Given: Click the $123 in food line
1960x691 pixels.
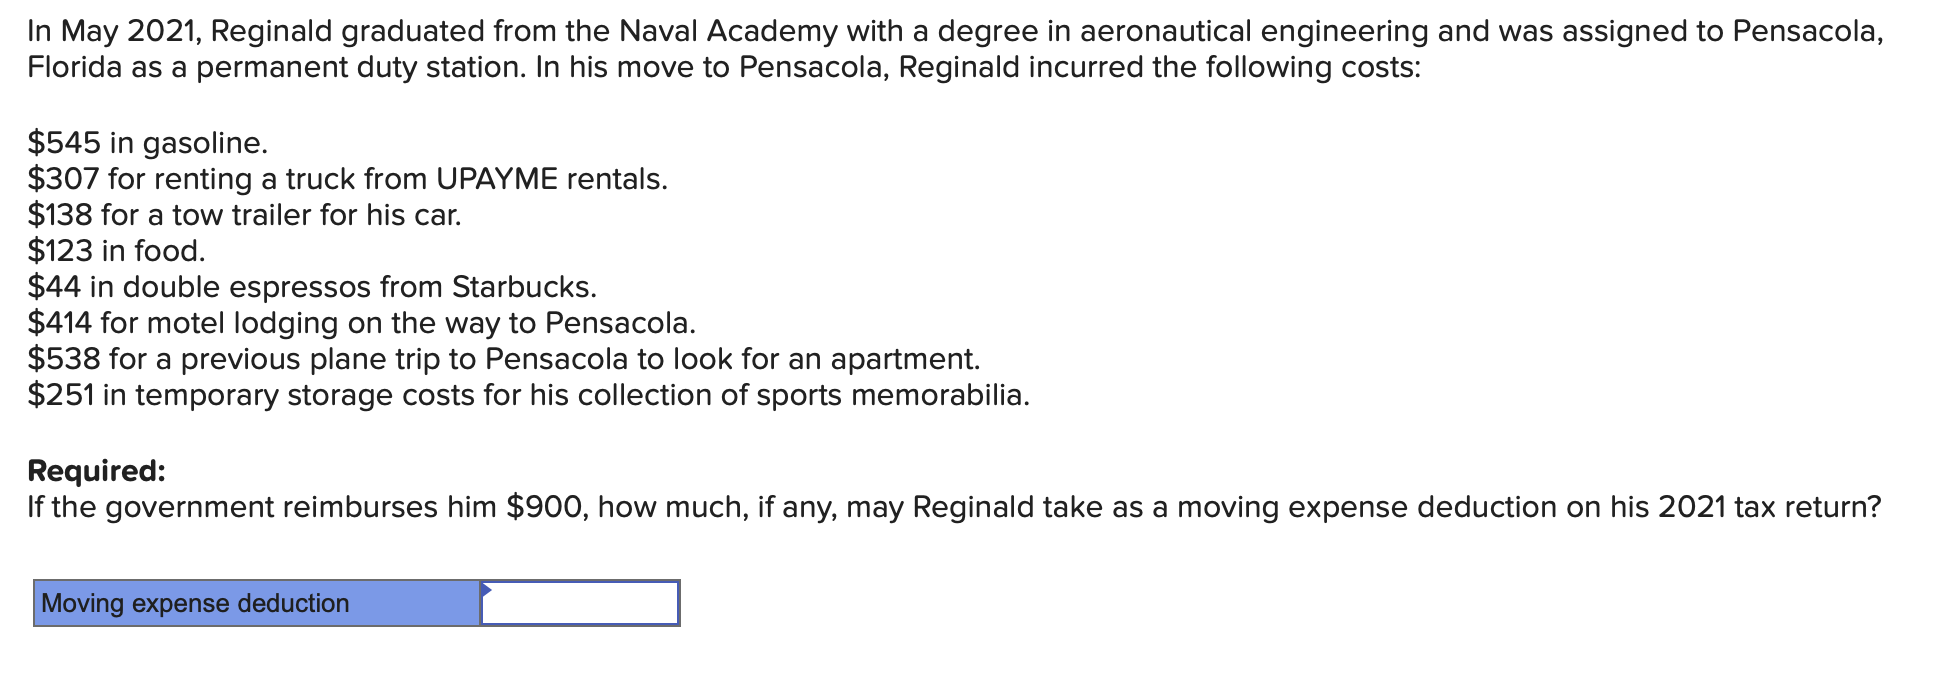Looking at the screenshot, I should pyautogui.click(x=116, y=251).
